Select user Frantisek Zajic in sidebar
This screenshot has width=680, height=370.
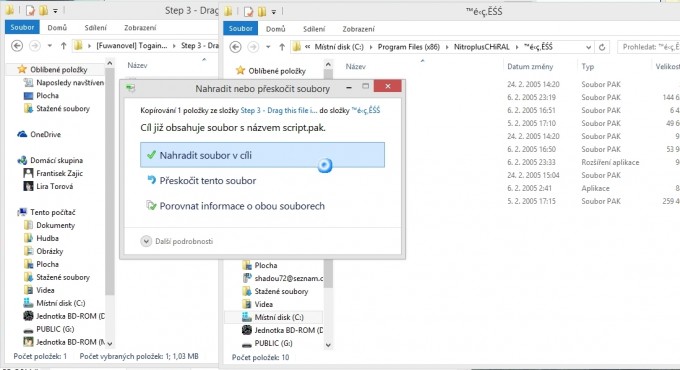(59, 174)
